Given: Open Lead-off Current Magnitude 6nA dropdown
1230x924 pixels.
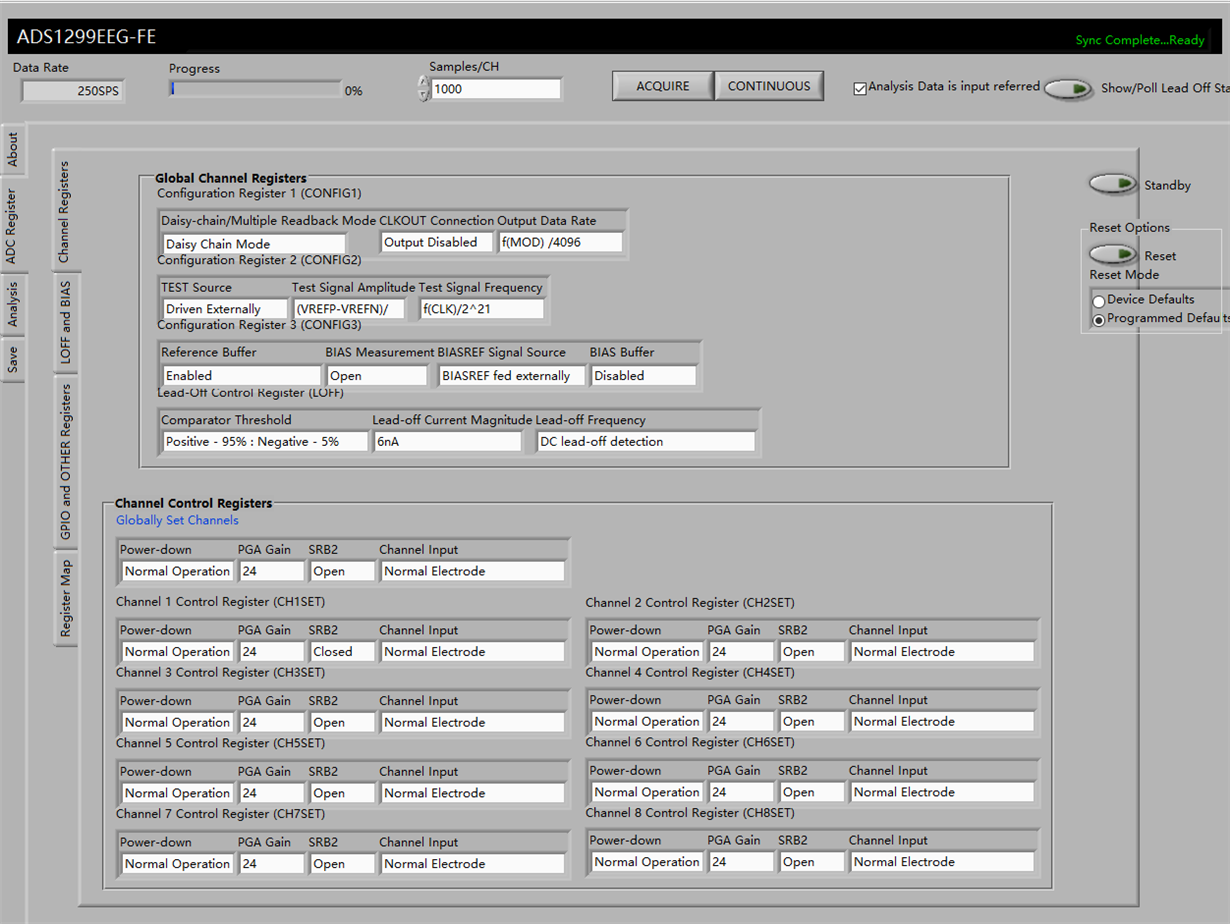Looking at the screenshot, I should pyautogui.click(x=447, y=442).
